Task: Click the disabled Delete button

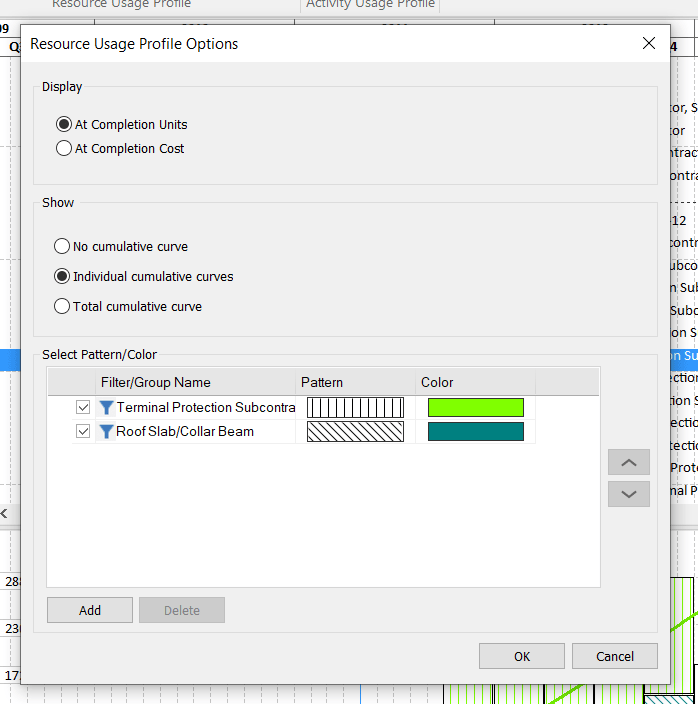Action: coord(182,610)
